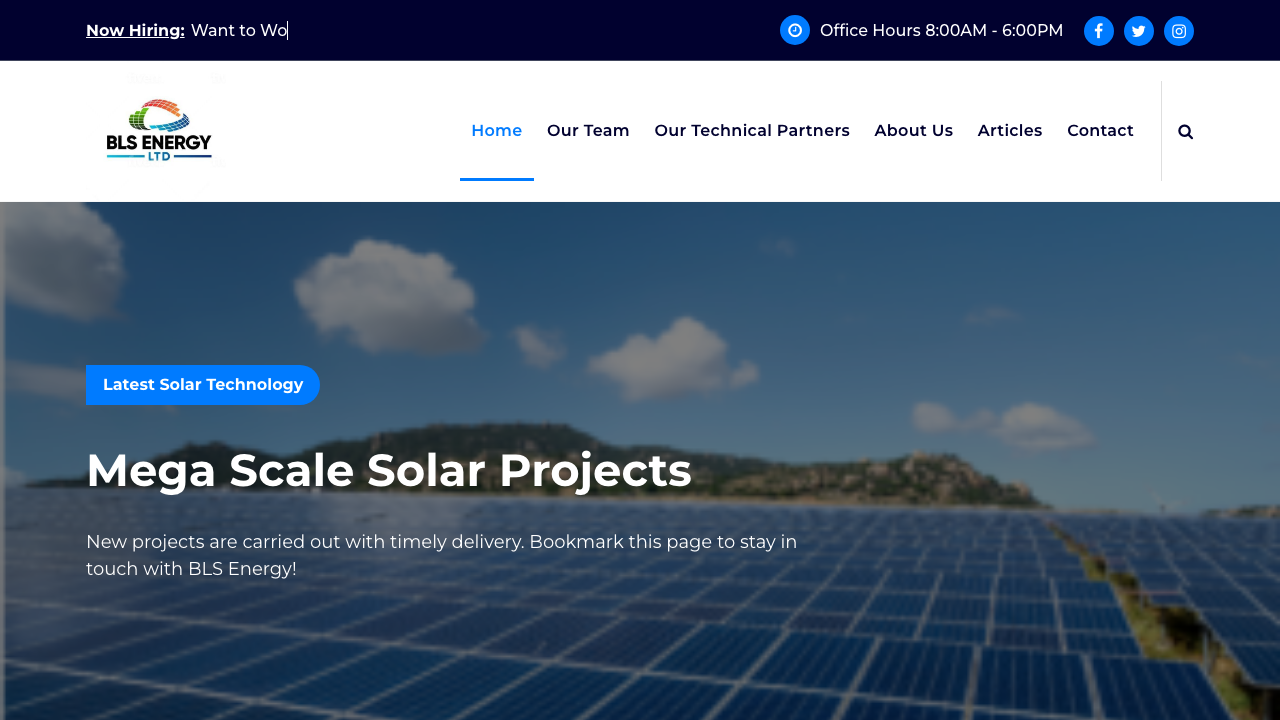Click the Now Hiring link
This screenshot has width=1280, height=720.
point(135,29)
